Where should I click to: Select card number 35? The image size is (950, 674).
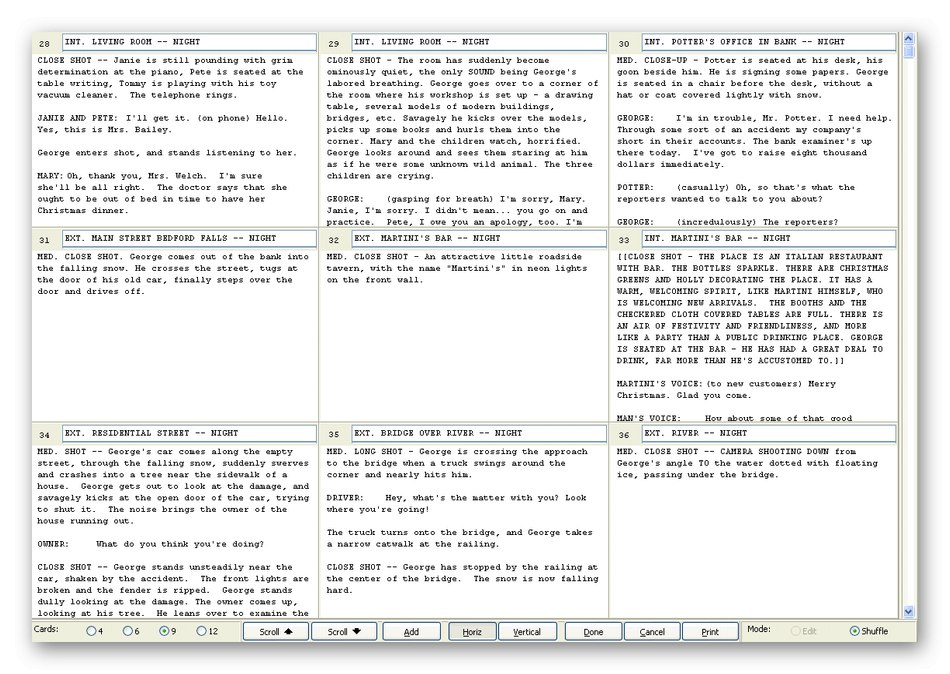(334, 435)
